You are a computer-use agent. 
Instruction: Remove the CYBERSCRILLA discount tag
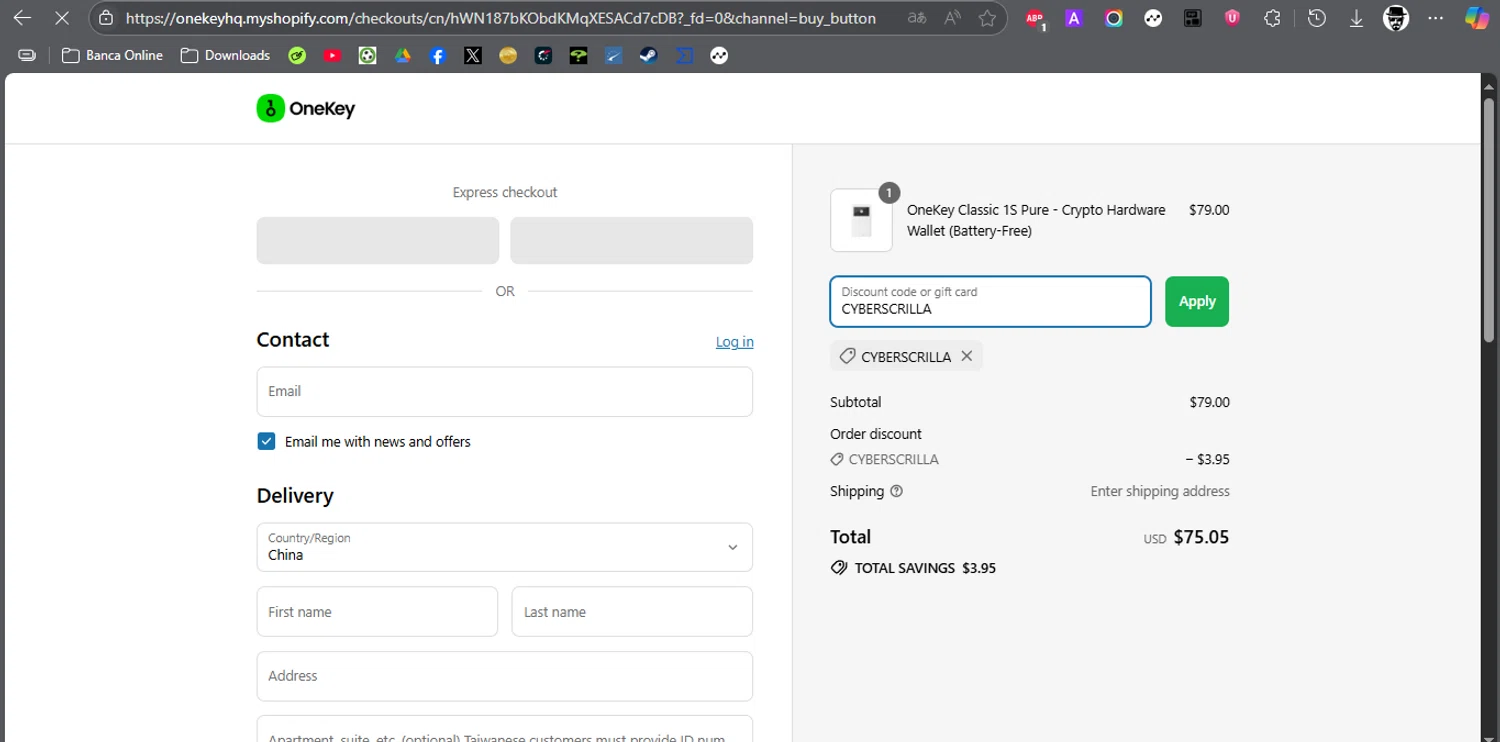coord(966,356)
